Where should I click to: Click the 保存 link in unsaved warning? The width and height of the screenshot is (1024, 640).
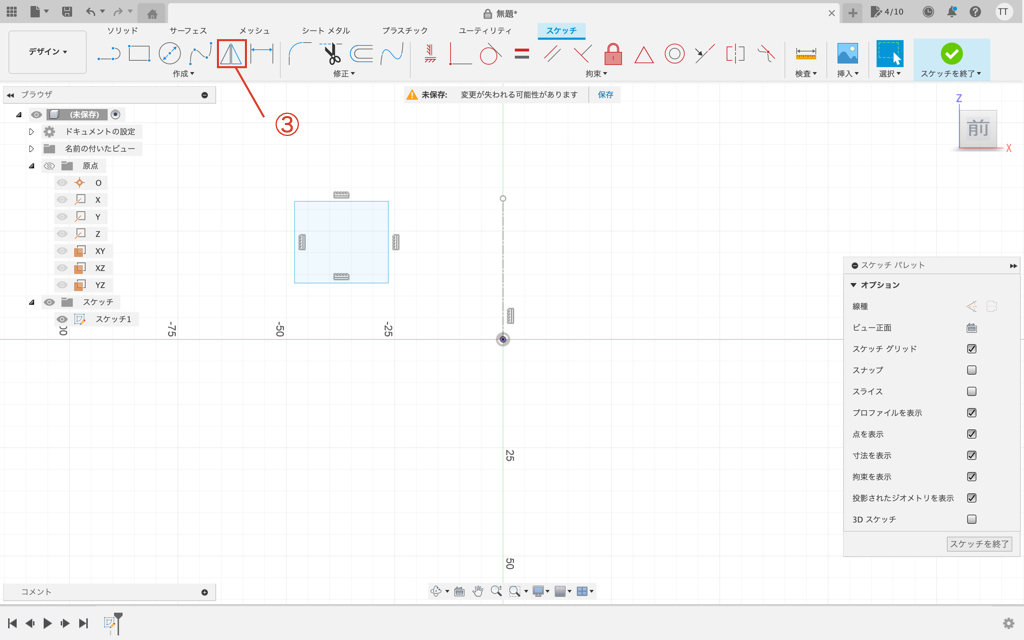[605, 95]
